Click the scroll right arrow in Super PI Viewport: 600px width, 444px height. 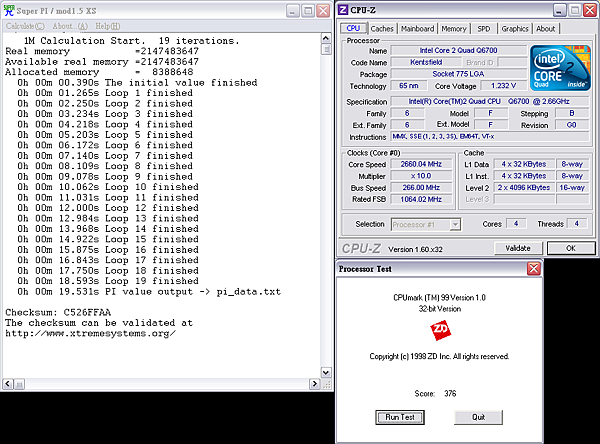tap(315, 384)
